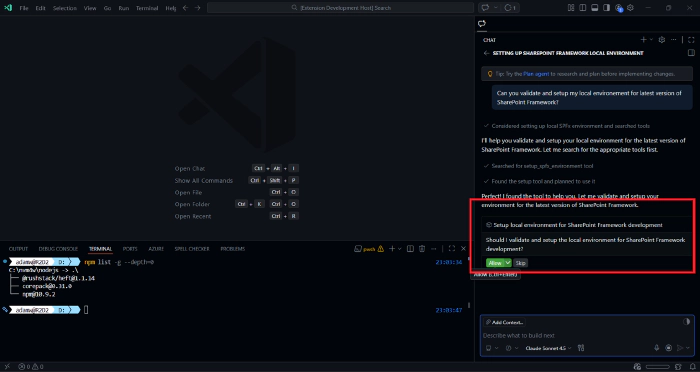Start a new chat with the plus icon
The width and height of the screenshot is (700, 372).
coord(643,40)
